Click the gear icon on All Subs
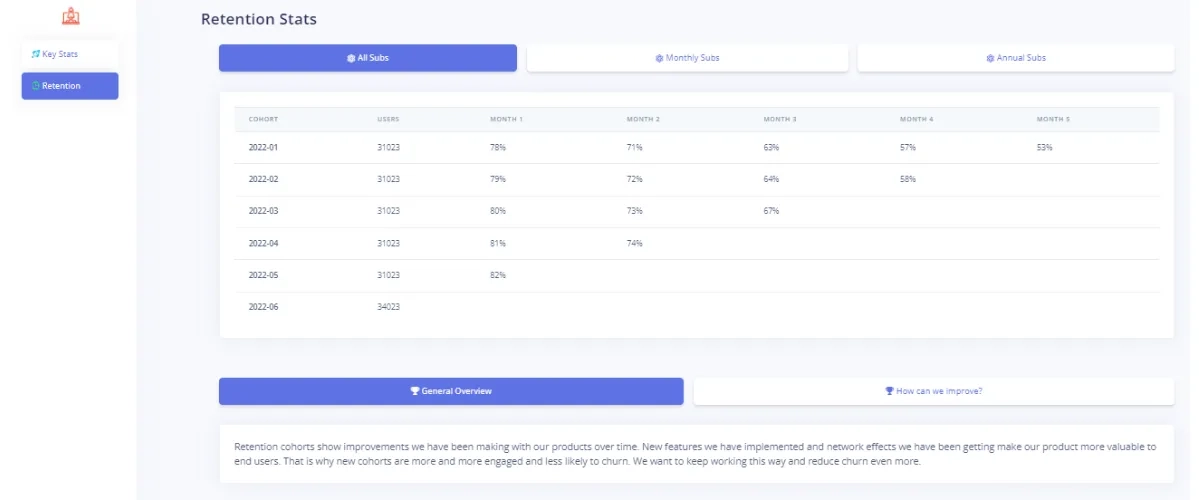The height and width of the screenshot is (500, 1199). point(351,58)
